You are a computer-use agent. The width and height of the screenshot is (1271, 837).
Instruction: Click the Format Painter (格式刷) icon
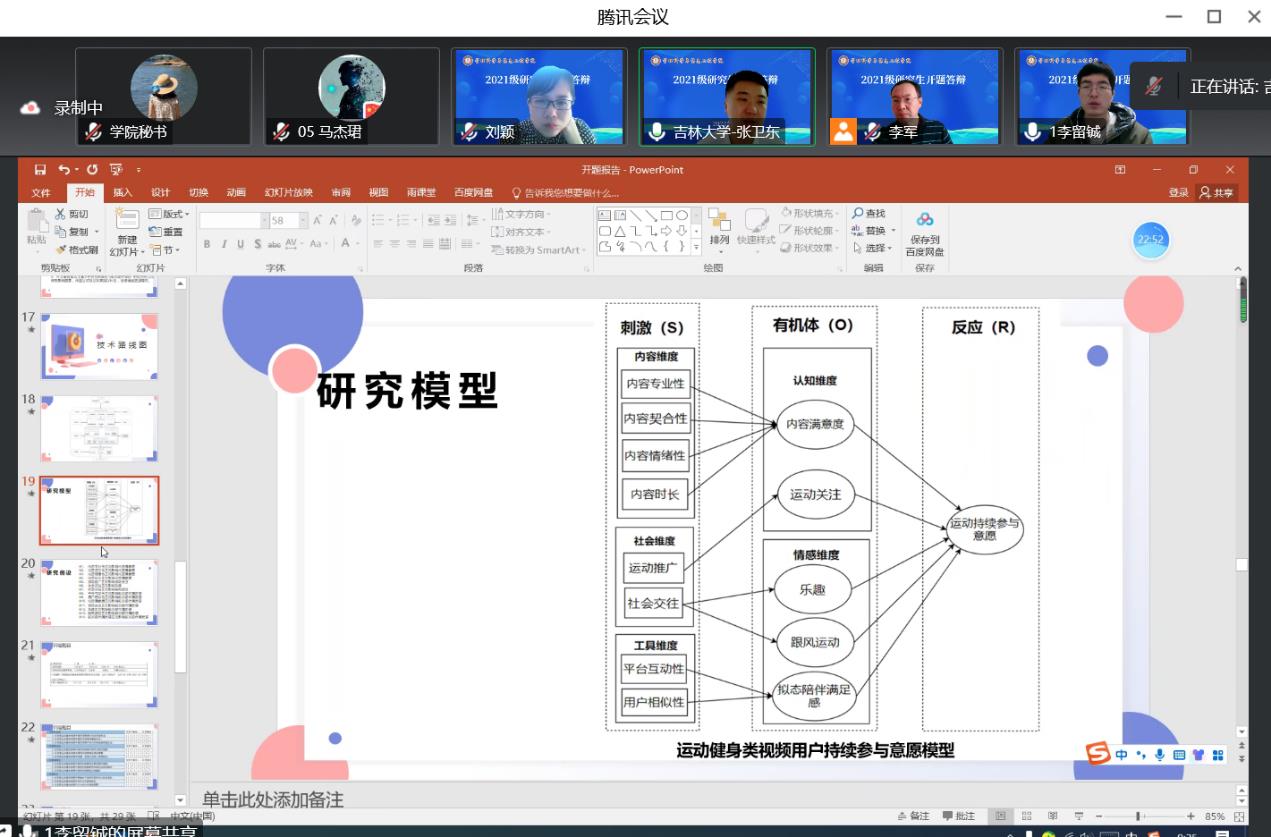[62, 250]
